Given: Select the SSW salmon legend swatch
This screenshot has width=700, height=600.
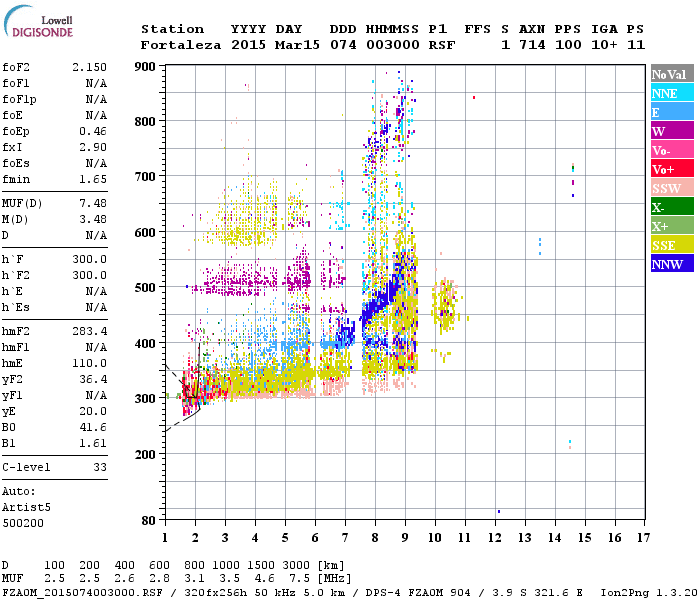Looking at the screenshot, I should (672, 188).
